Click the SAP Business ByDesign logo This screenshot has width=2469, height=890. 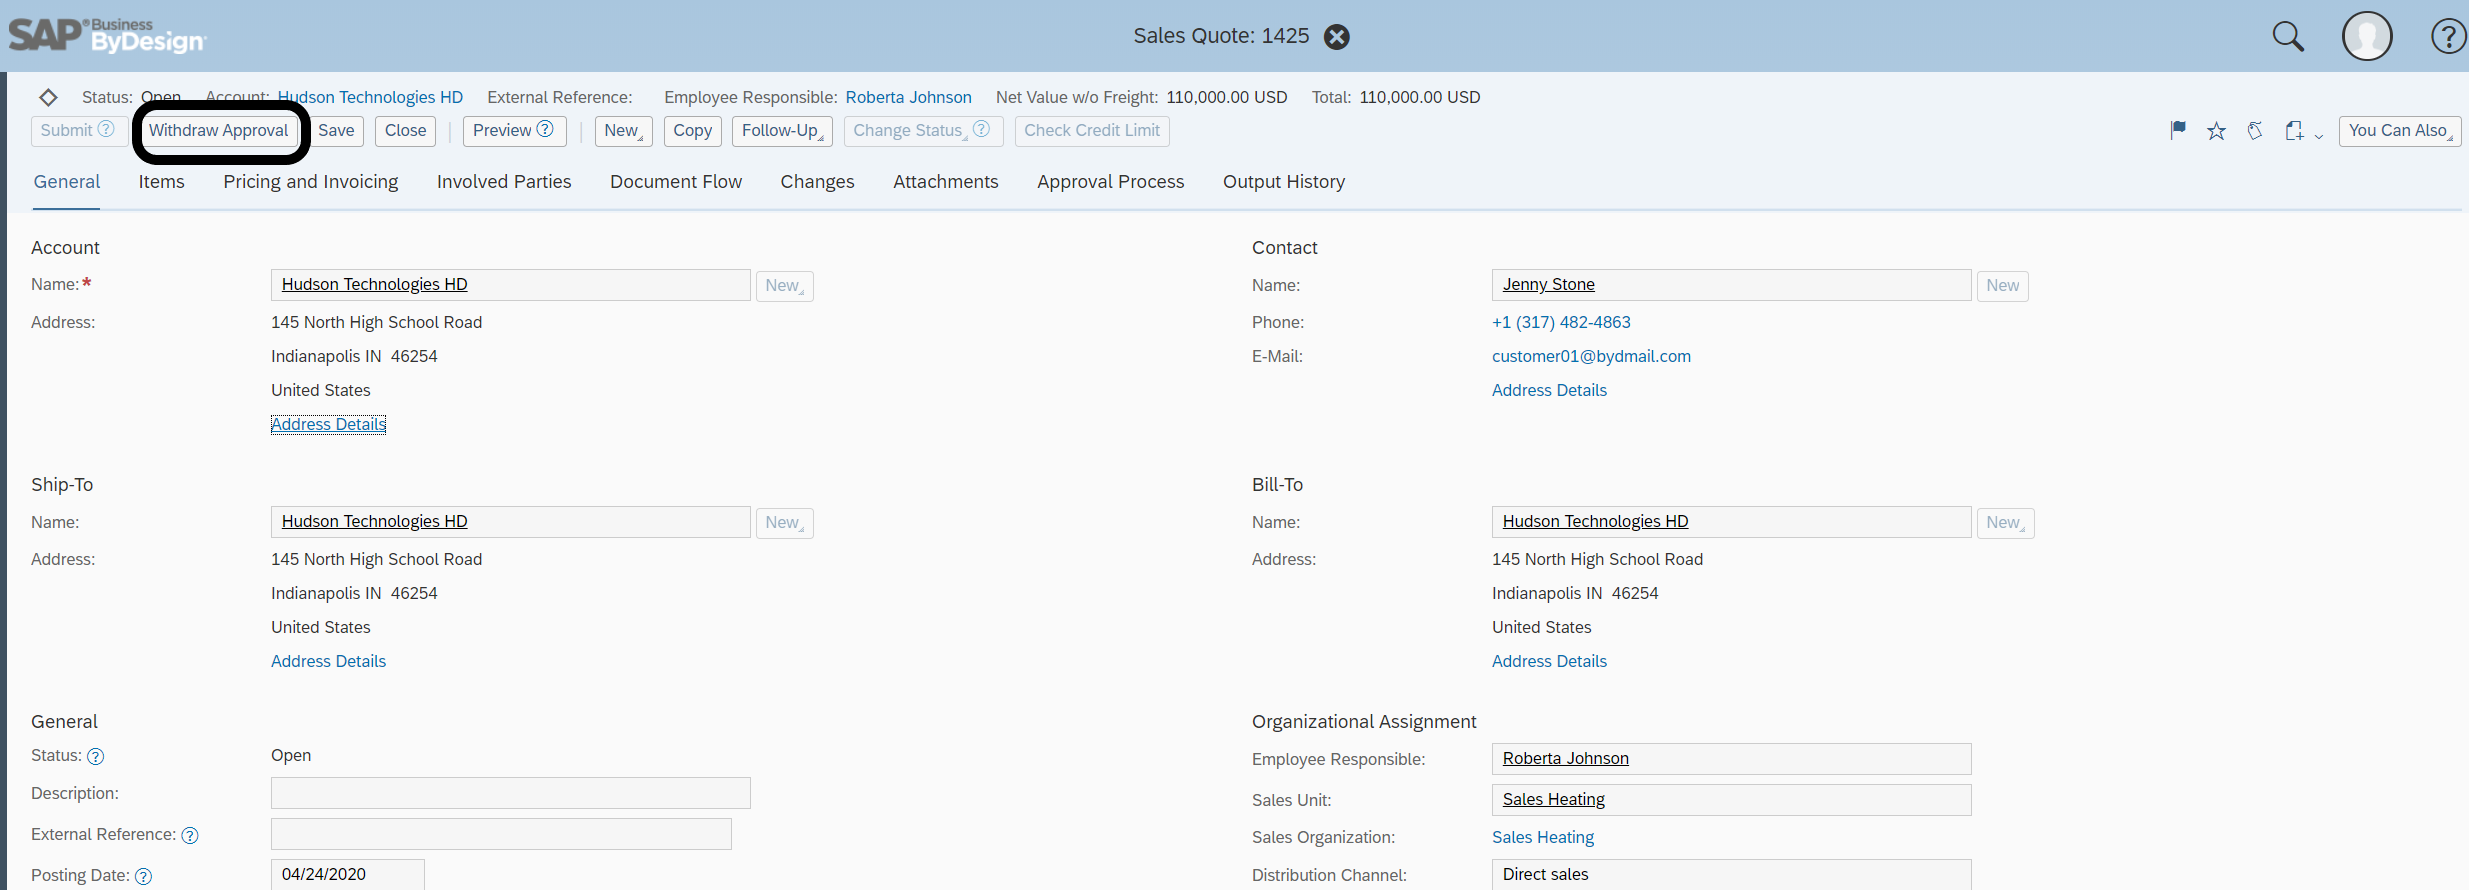[107, 36]
